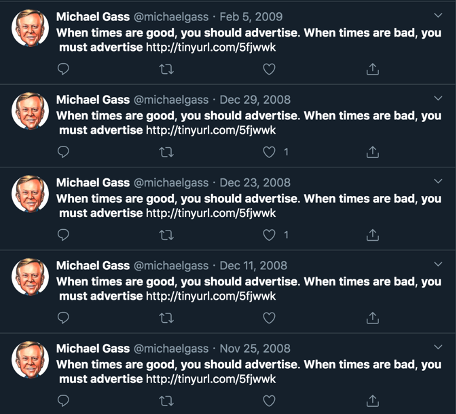Share the Nov 25, 2008 tweet
Screen dimensions: 456x414
373,401
